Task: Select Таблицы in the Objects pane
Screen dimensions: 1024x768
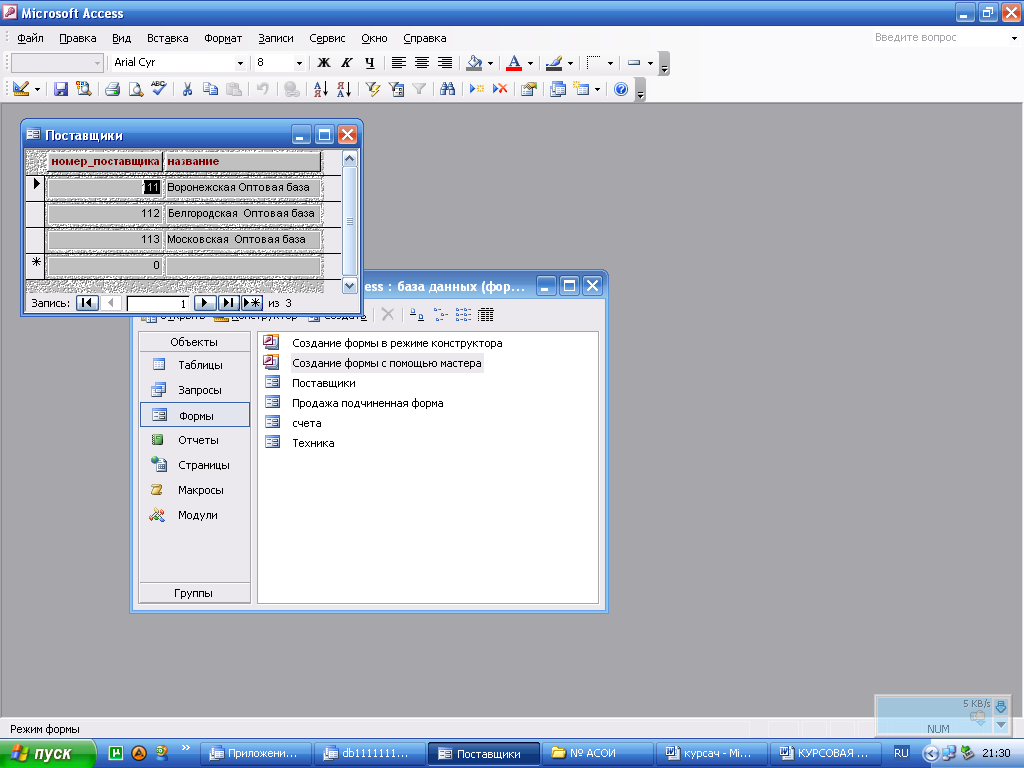Action: 195,365
